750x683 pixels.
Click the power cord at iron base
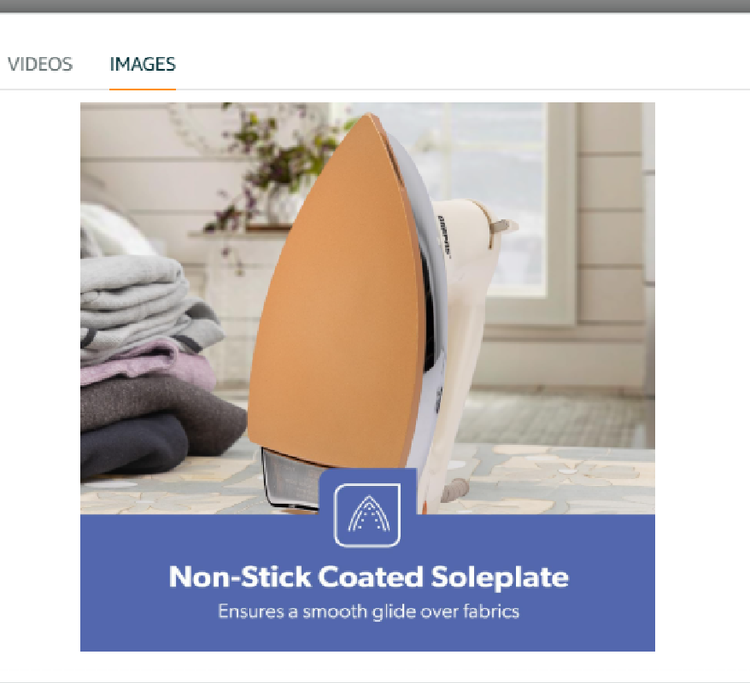(454, 490)
